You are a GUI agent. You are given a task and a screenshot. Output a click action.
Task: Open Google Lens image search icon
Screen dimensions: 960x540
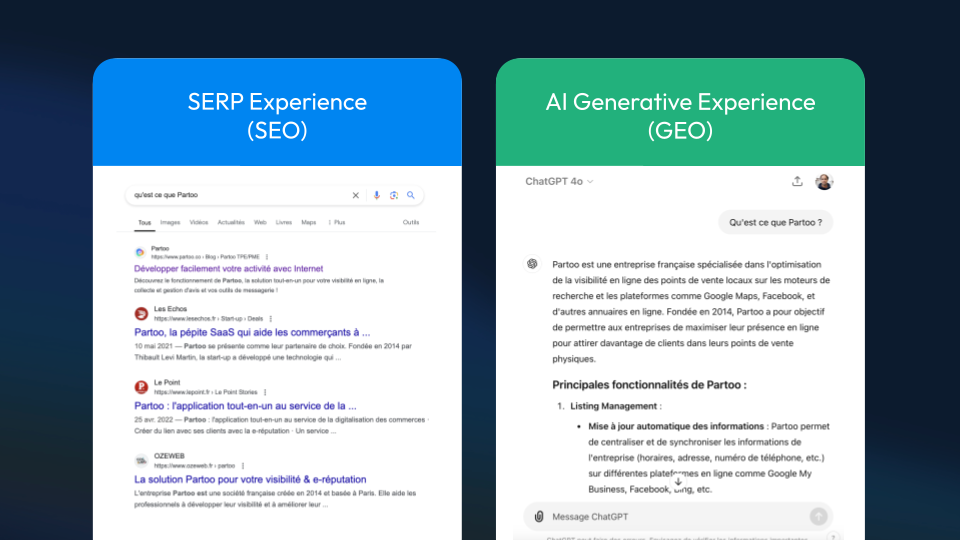[394, 195]
